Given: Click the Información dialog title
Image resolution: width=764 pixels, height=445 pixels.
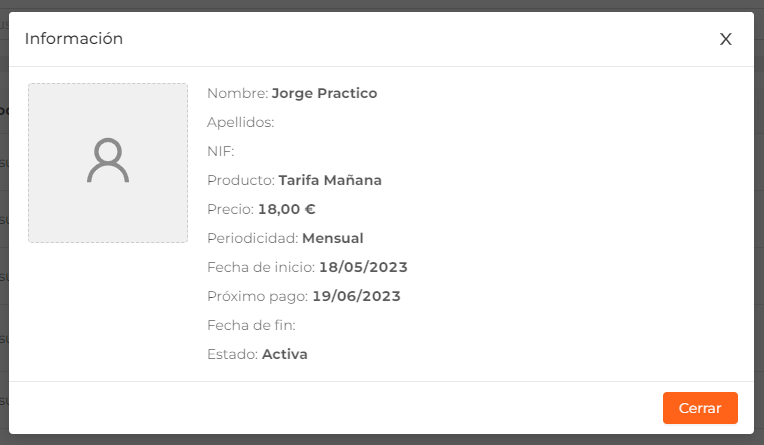Looking at the screenshot, I should [74, 39].
